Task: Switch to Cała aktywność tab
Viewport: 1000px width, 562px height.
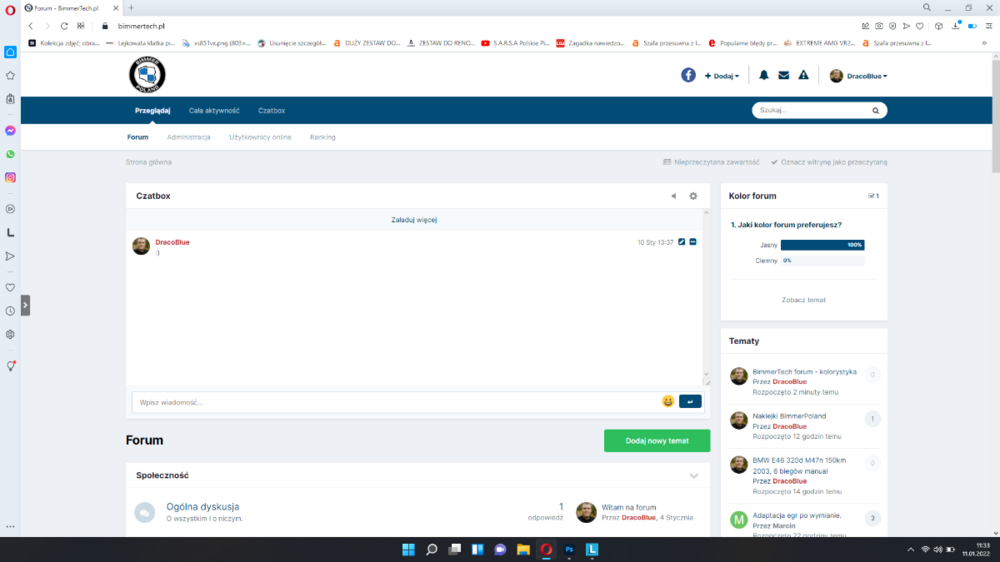Action: [214, 110]
